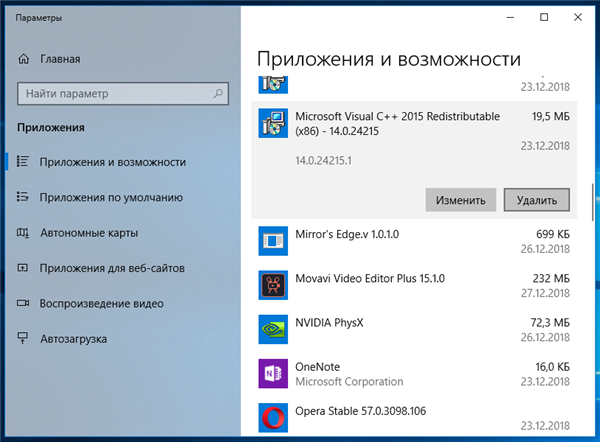Select Opera Stable 57.0.3098.106 entry

(x=414, y=418)
